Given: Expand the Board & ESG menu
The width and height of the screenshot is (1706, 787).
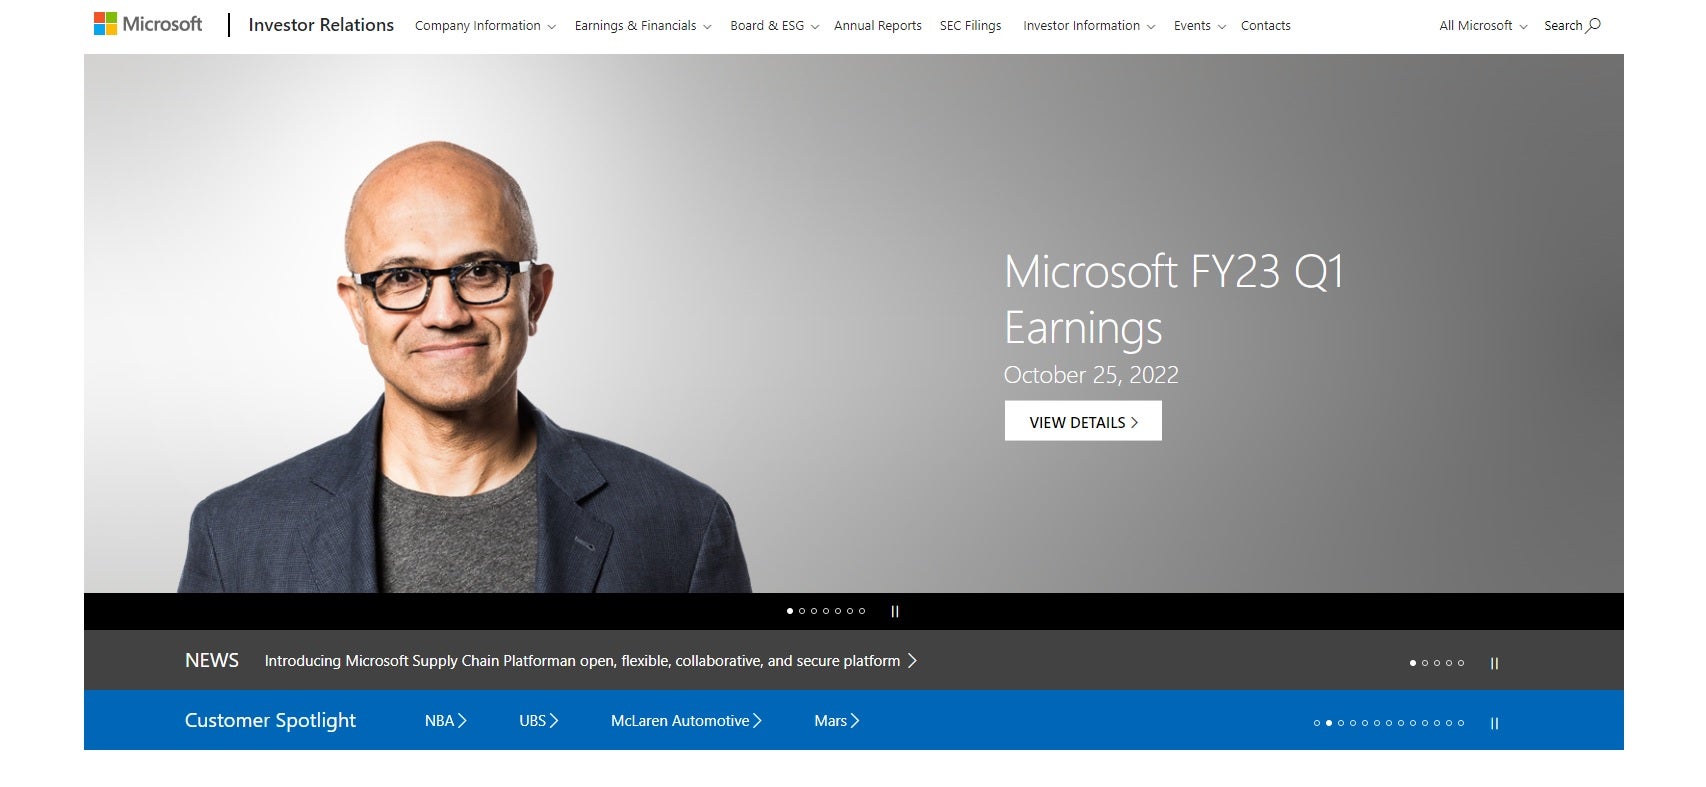Looking at the screenshot, I should tap(774, 26).
